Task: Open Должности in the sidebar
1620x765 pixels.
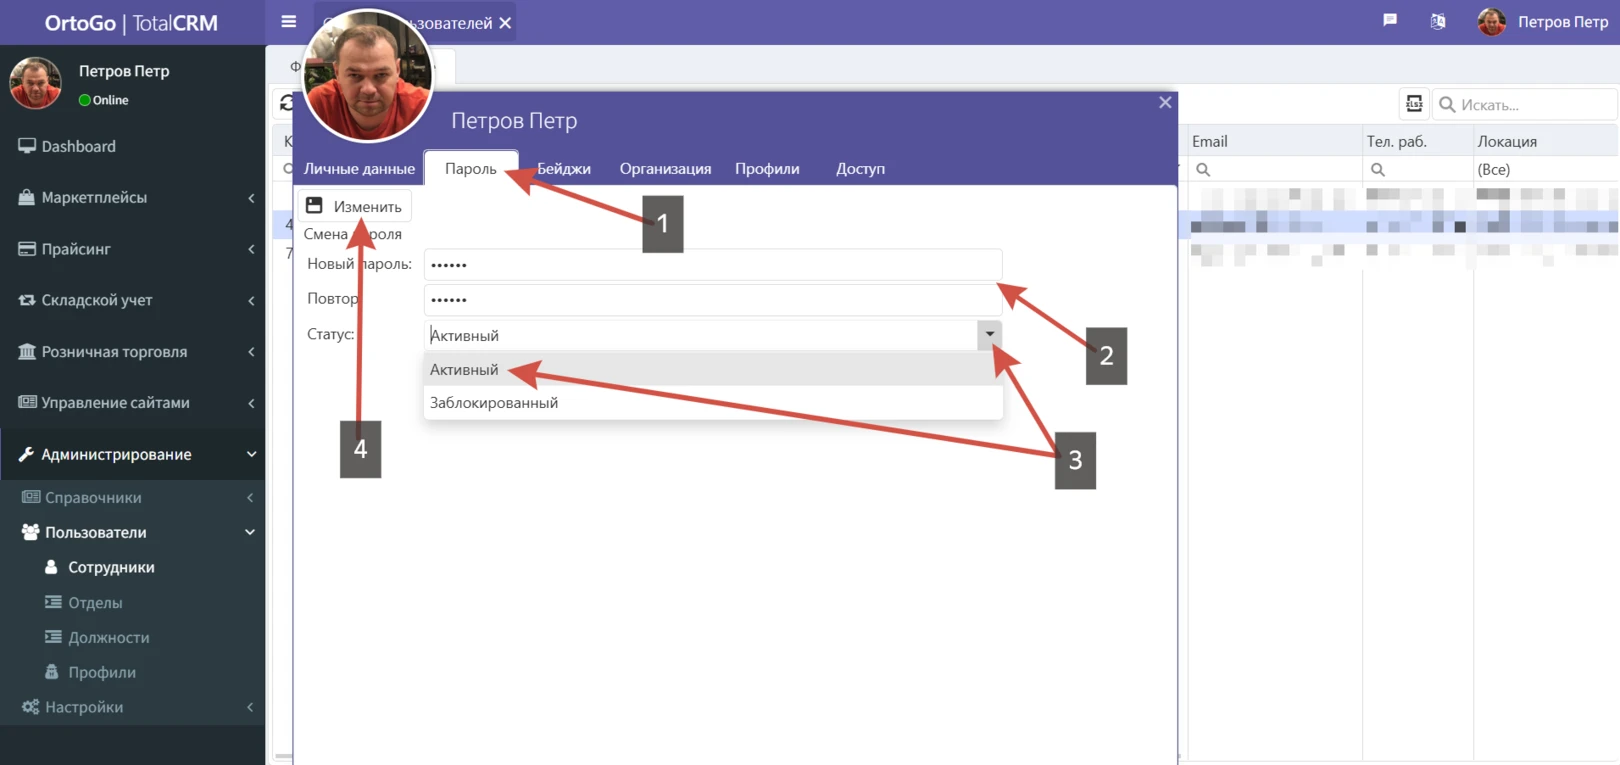Action: point(108,637)
